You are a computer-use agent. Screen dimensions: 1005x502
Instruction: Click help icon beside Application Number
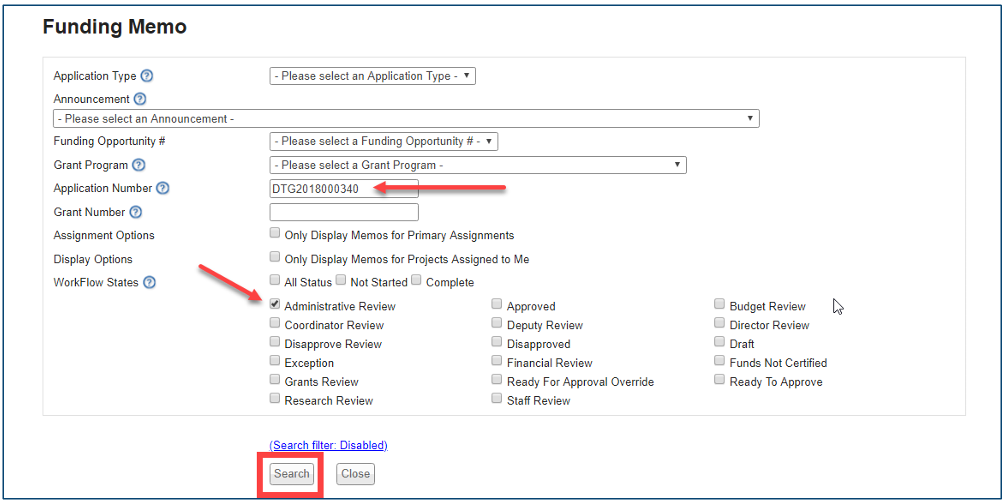tap(163, 188)
